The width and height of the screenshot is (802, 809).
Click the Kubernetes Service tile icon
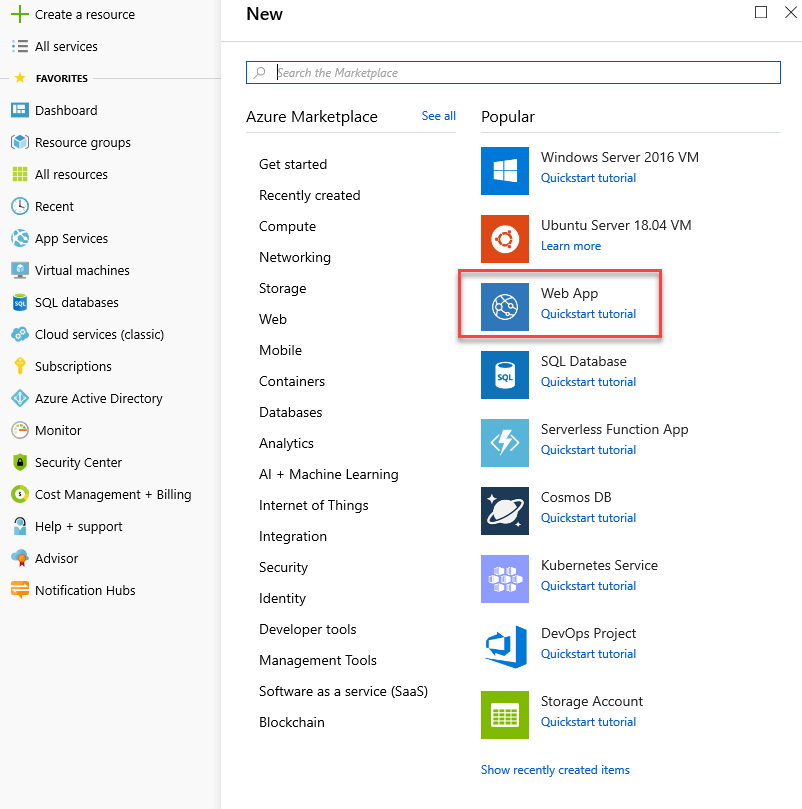pos(505,579)
